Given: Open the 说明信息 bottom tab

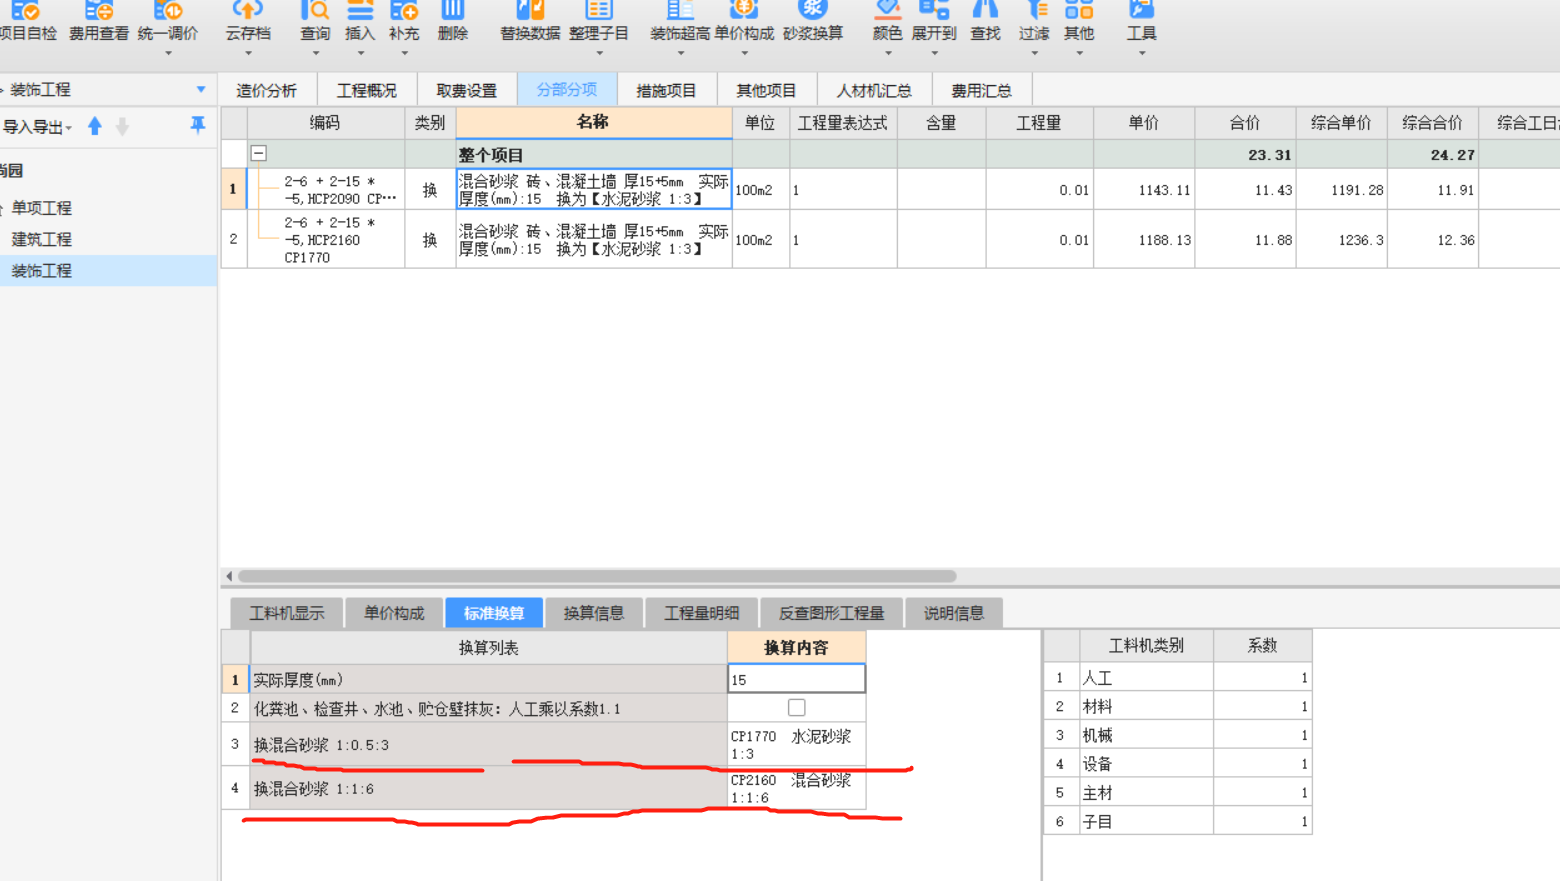Looking at the screenshot, I should pos(954,613).
